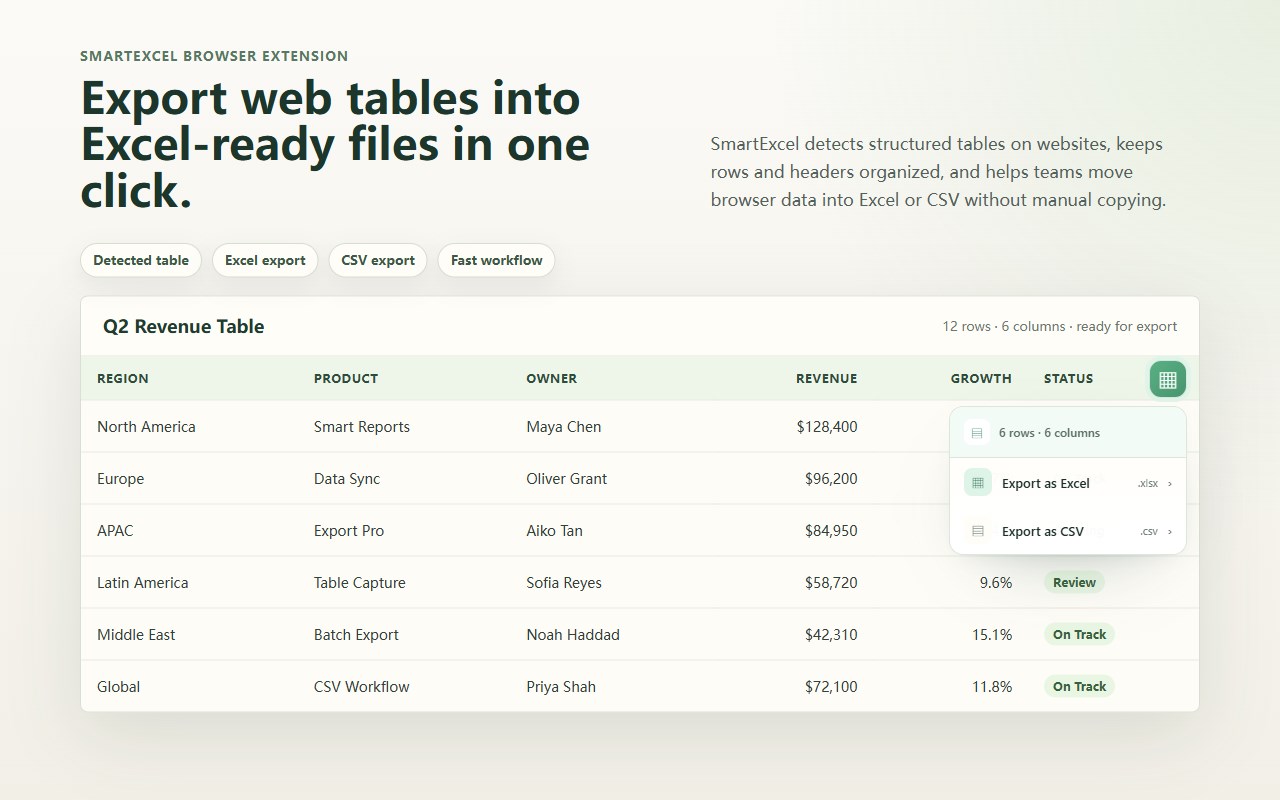Click the Excel grid icon beside Export as Excel
Image resolution: width=1280 pixels, height=800 pixels.
[978, 483]
